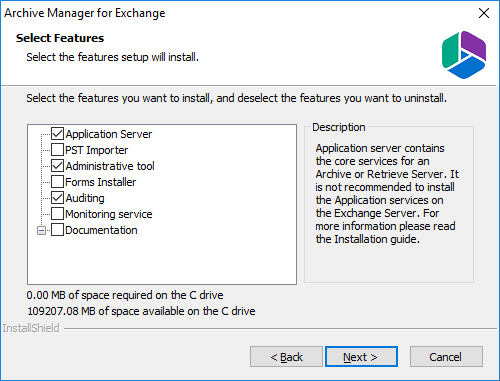Viewport: 500px width, 381px height.
Task: Cancel the installation
Action: tap(446, 357)
